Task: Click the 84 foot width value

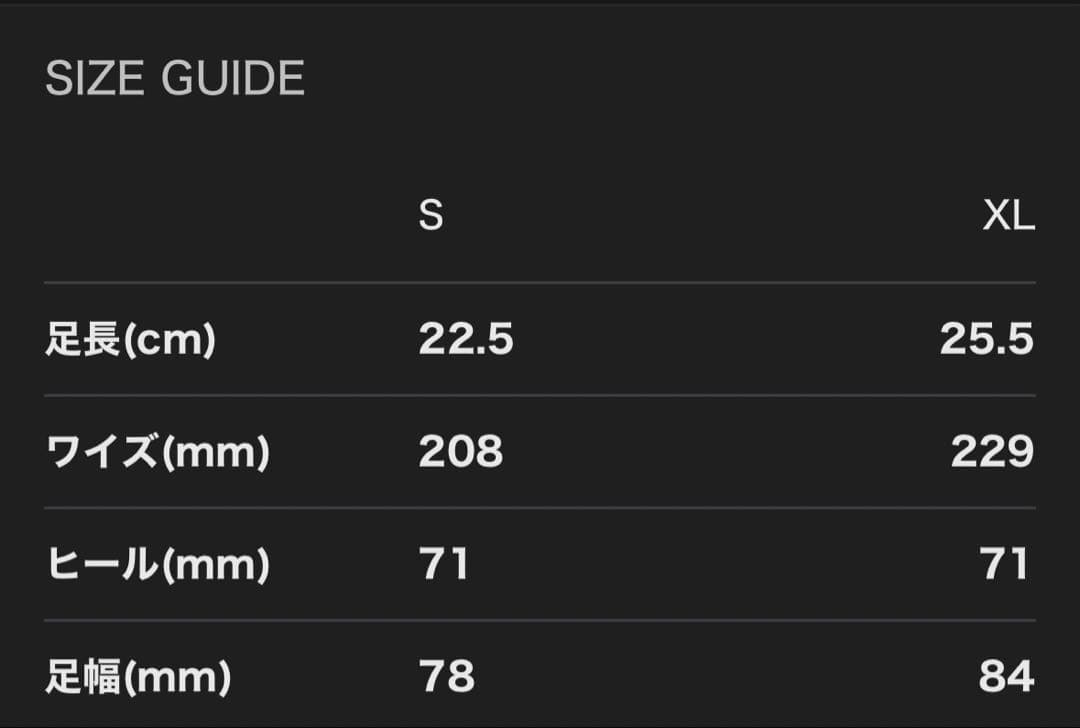Action: [x=1006, y=677]
